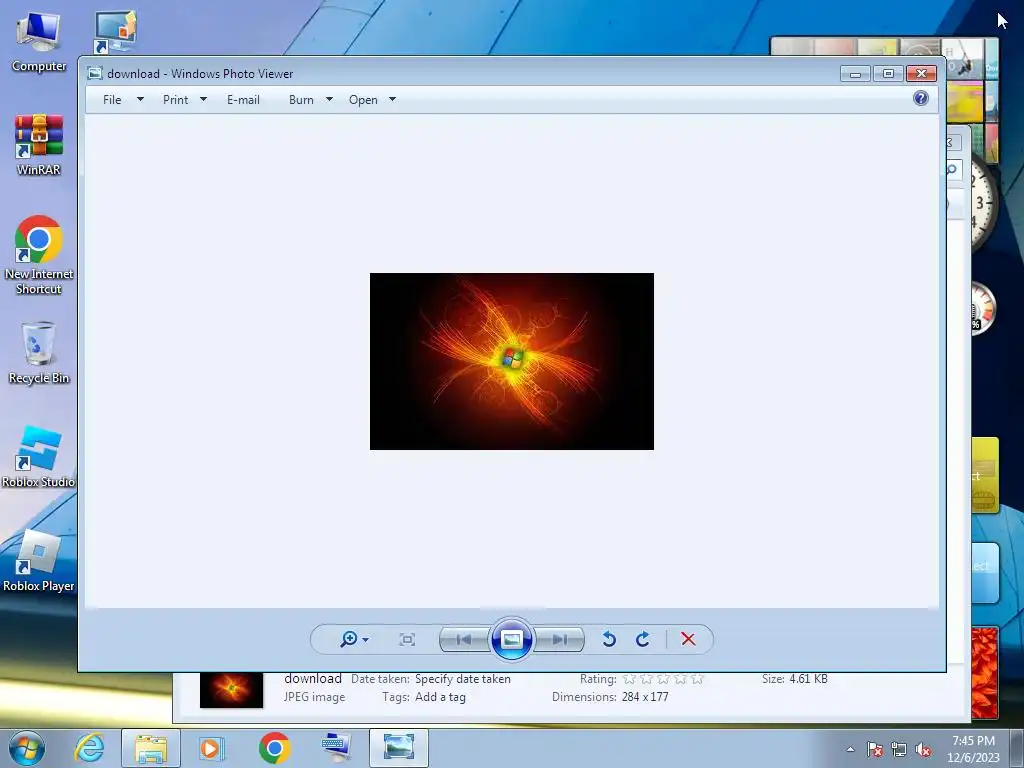This screenshot has width=1024, height=768.
Task: Rotate the image clockwise
Action: [643, 639]
